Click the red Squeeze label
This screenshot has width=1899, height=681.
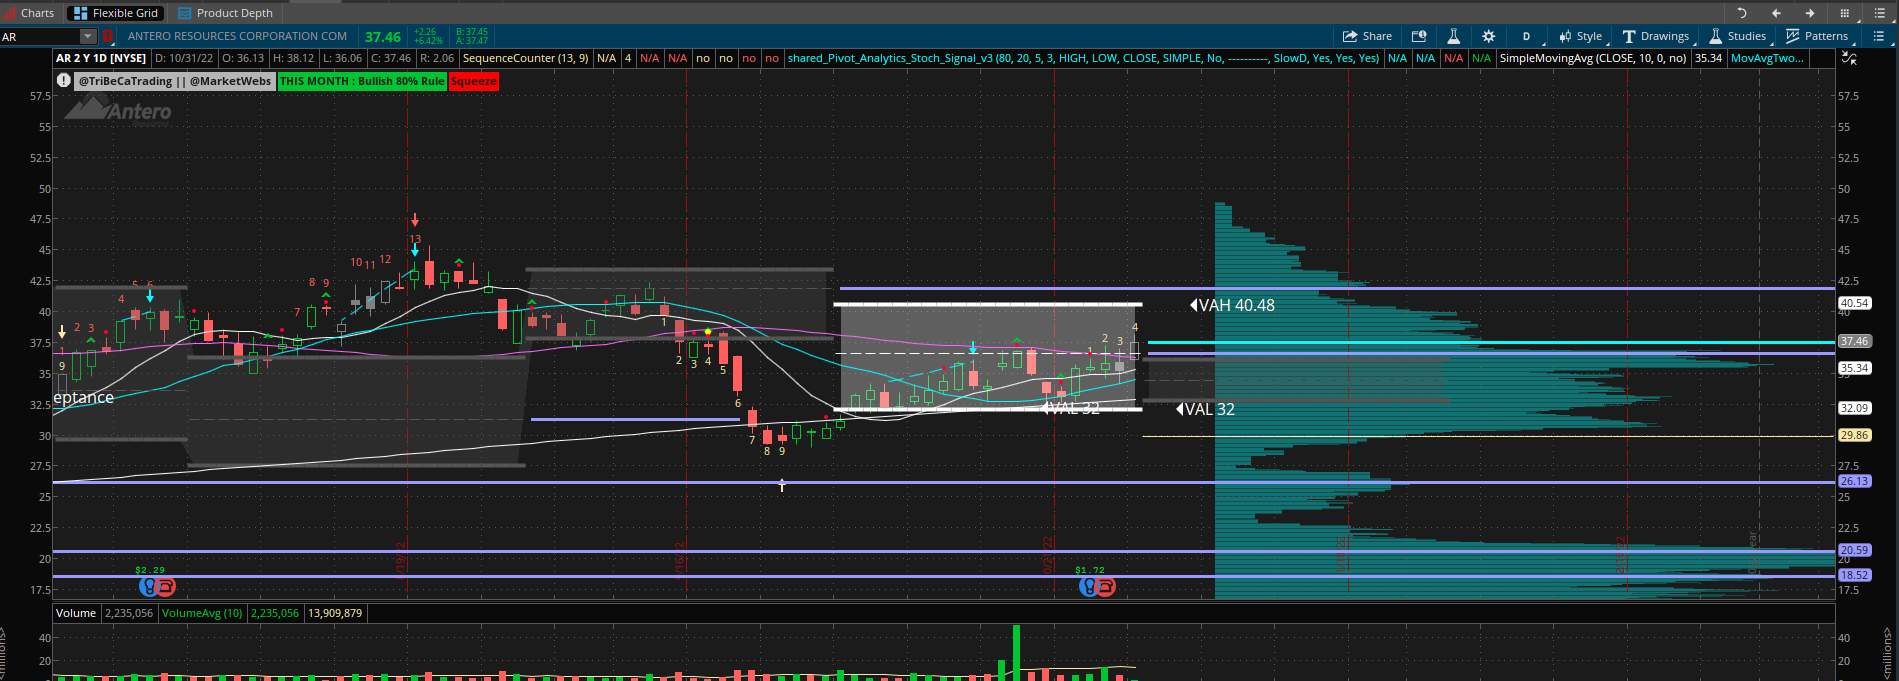474,81
